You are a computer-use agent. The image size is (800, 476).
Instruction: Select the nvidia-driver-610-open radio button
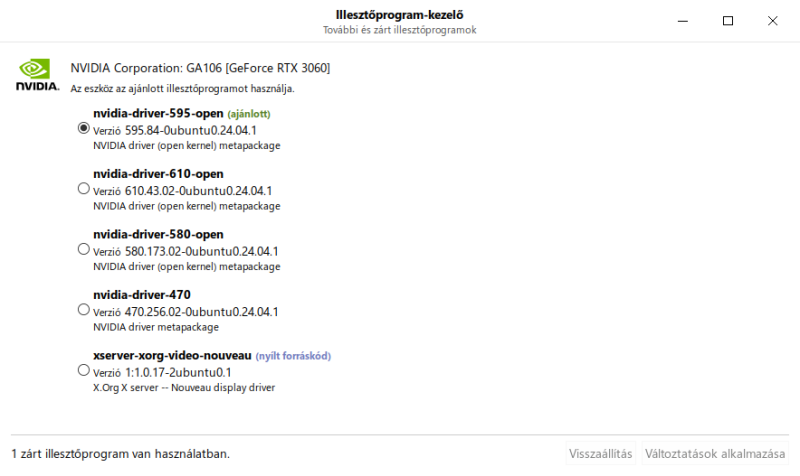pos(84,189)
